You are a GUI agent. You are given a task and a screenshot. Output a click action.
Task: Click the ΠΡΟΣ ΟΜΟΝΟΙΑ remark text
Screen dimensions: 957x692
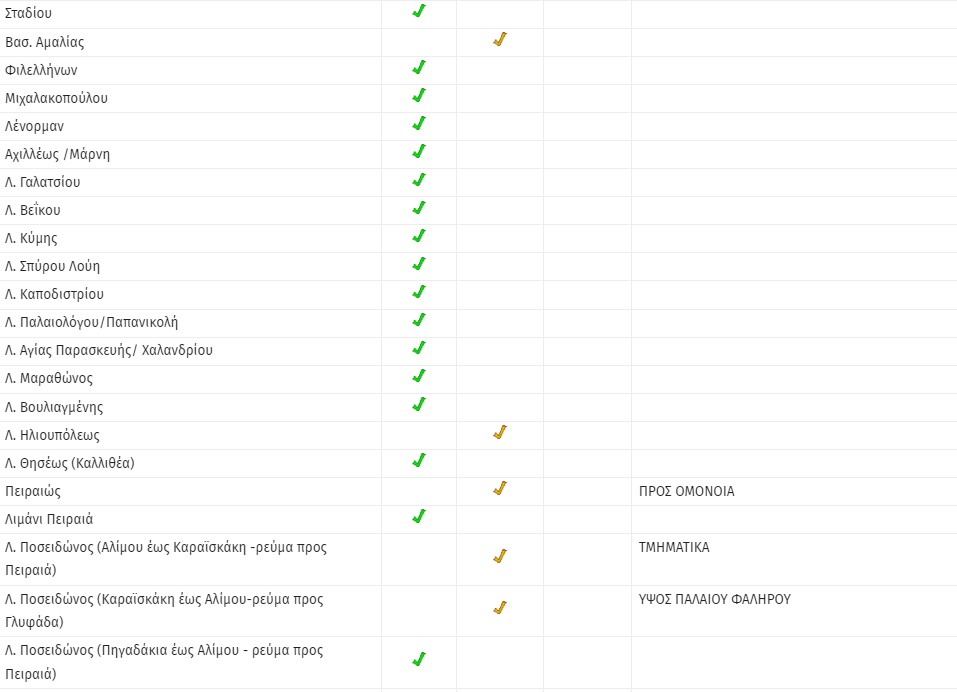point(686,492)
